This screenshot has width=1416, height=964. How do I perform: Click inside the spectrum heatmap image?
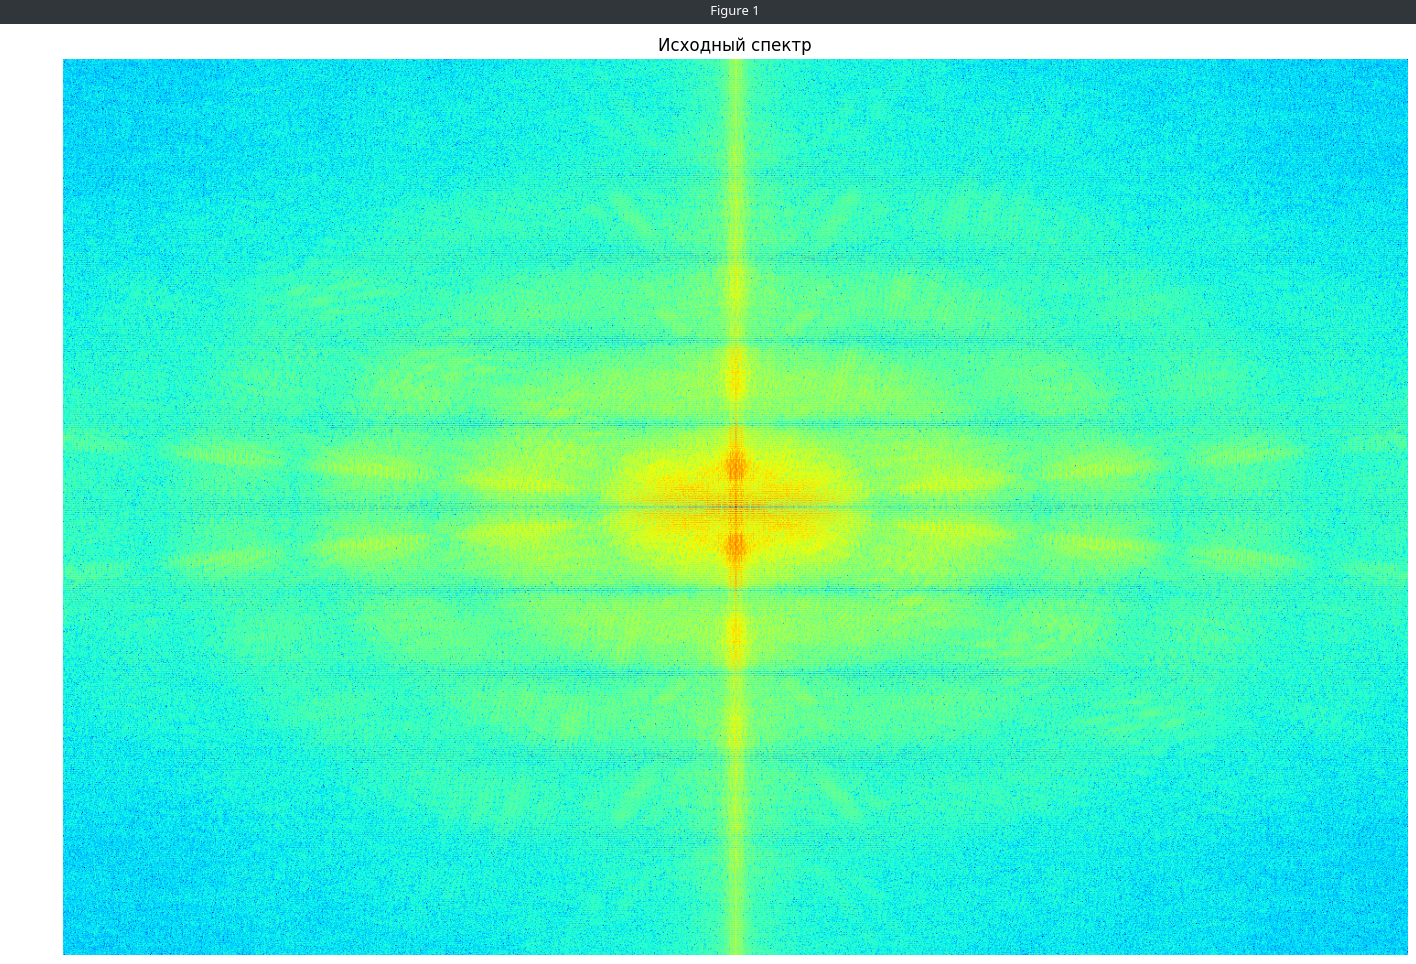click(x=735, y=507)
